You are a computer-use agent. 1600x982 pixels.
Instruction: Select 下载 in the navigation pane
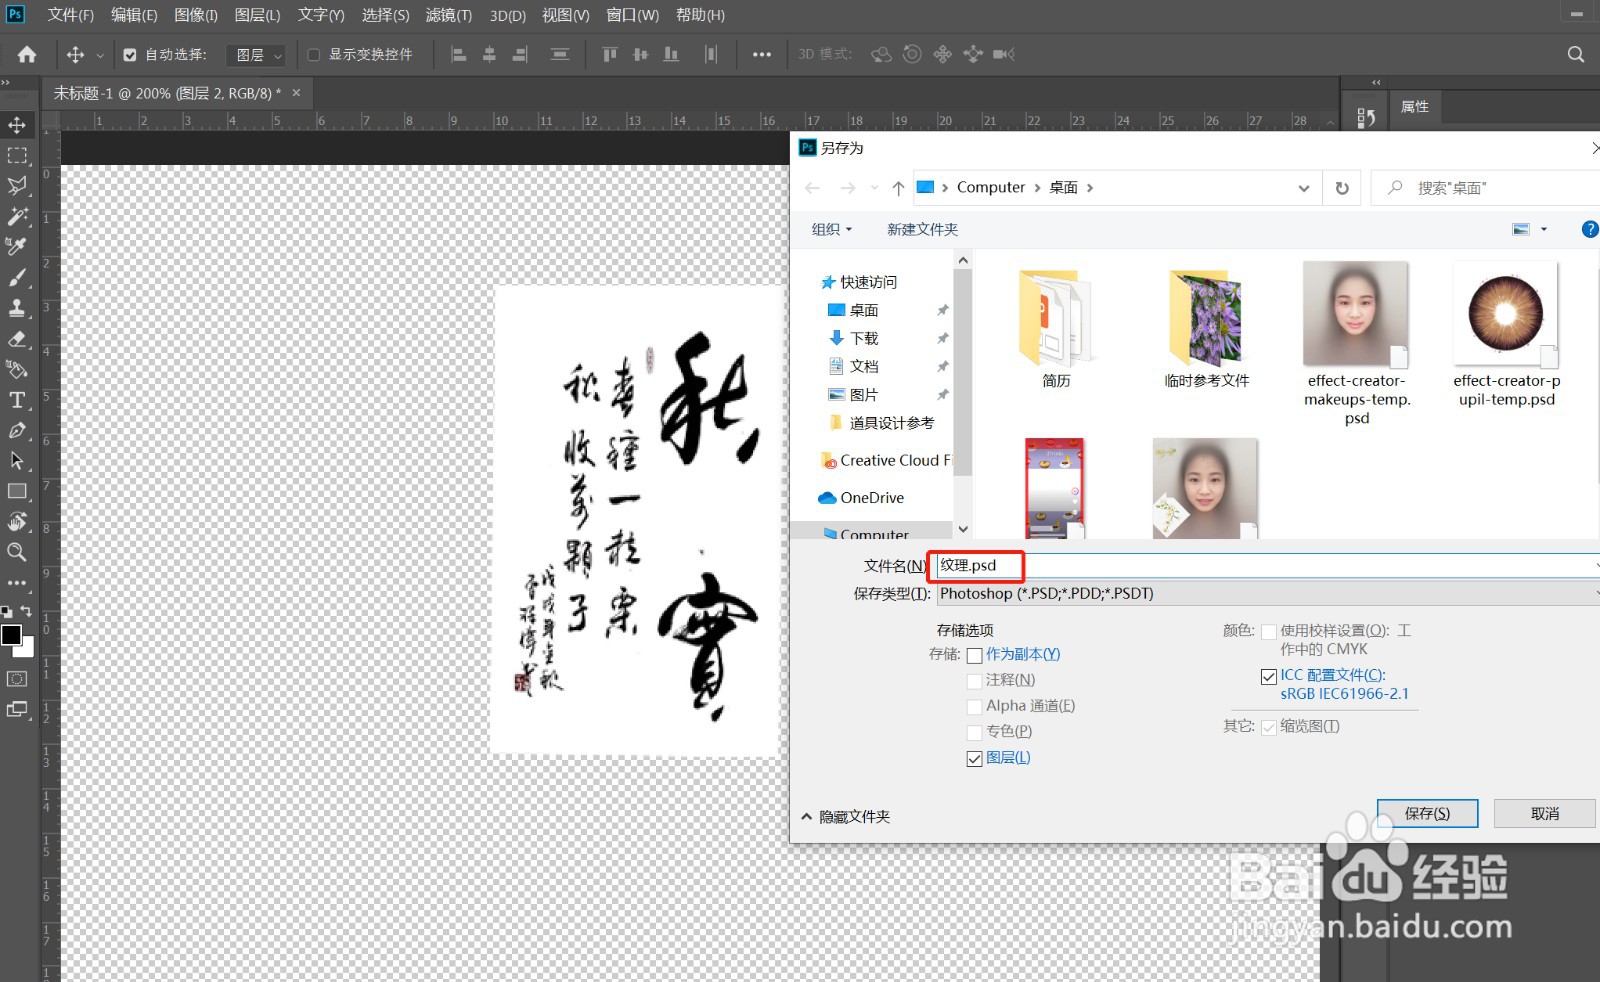point(864,338)
